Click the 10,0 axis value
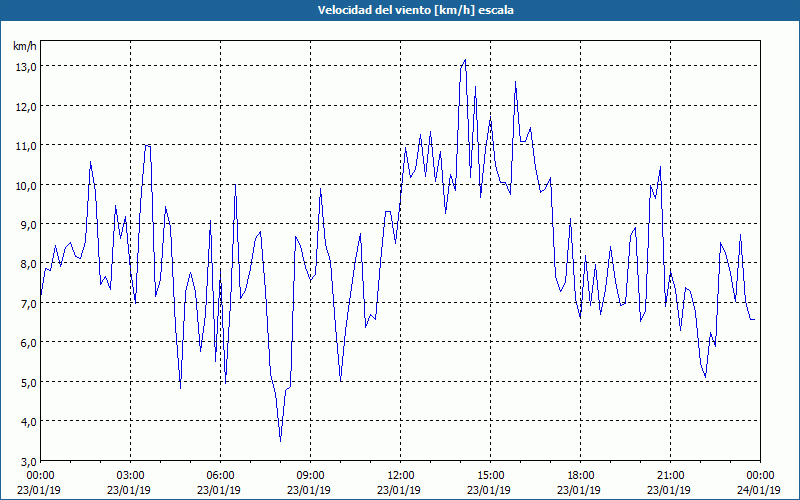Screen dimensions: 800x500 coord(25,186)
